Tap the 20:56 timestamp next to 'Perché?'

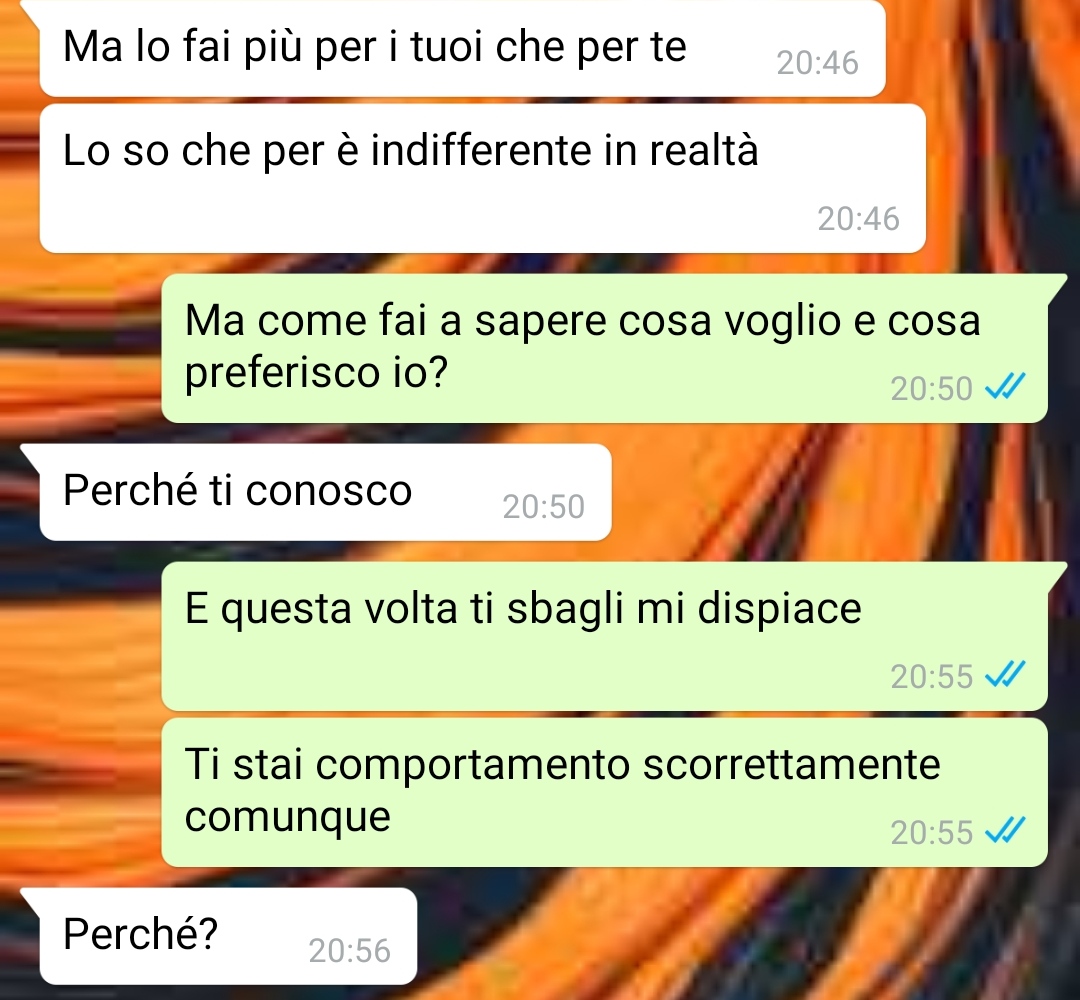(349, 951)
